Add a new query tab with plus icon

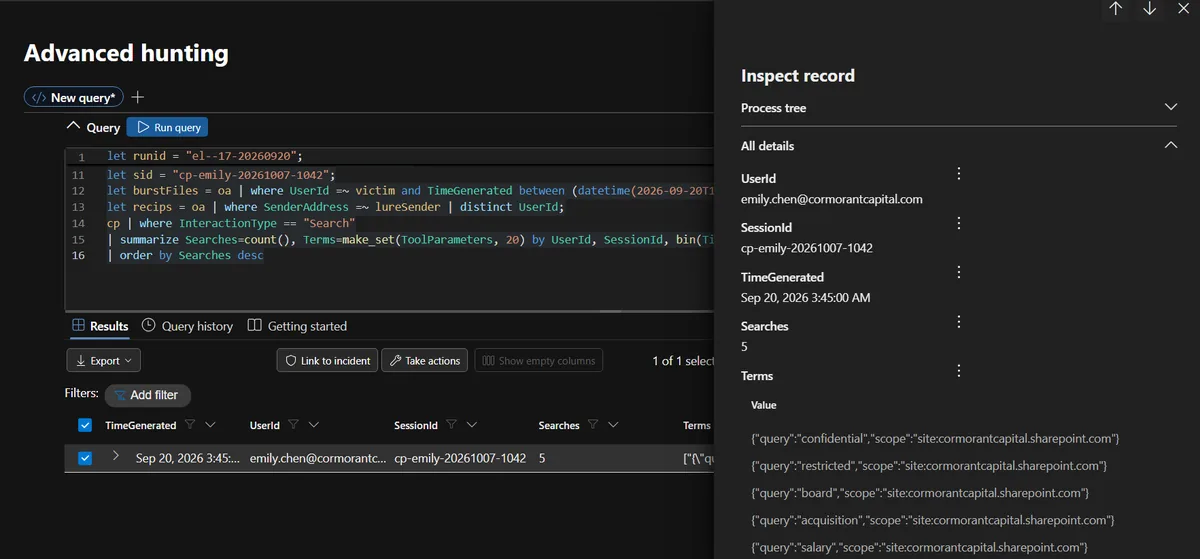(x=138, y=97)
